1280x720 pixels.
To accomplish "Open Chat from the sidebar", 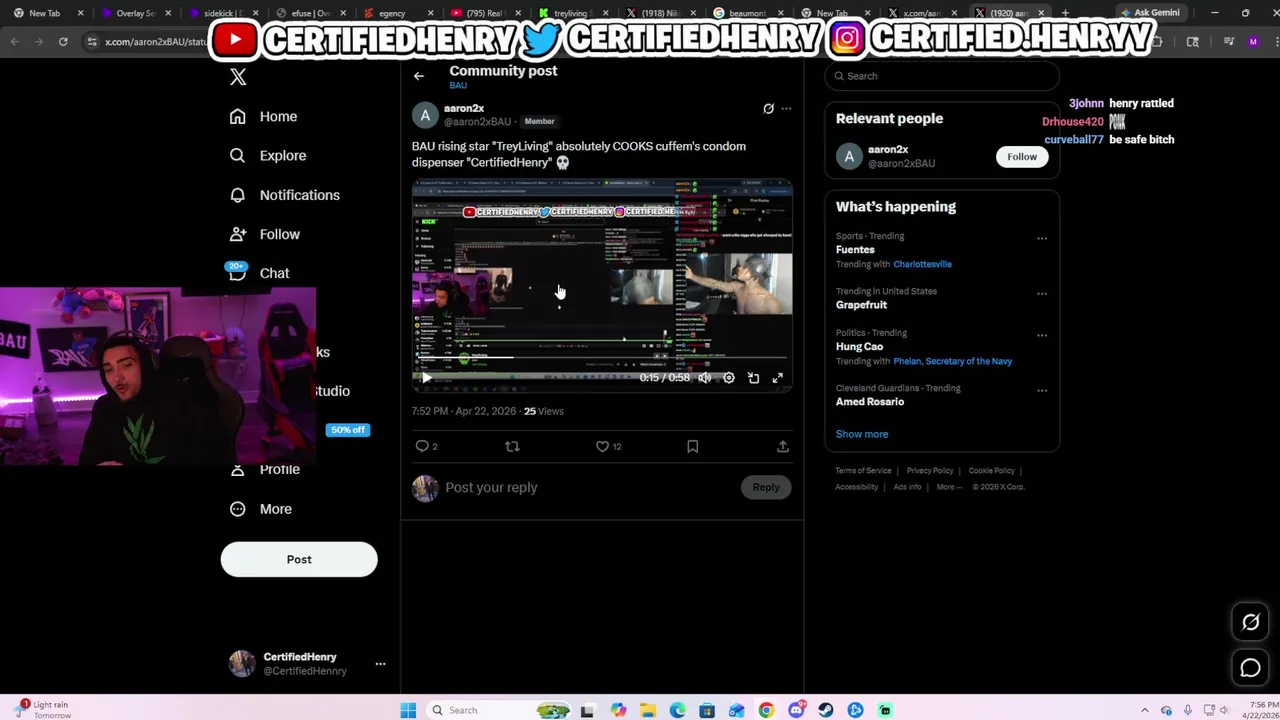I will pos(259,273).
